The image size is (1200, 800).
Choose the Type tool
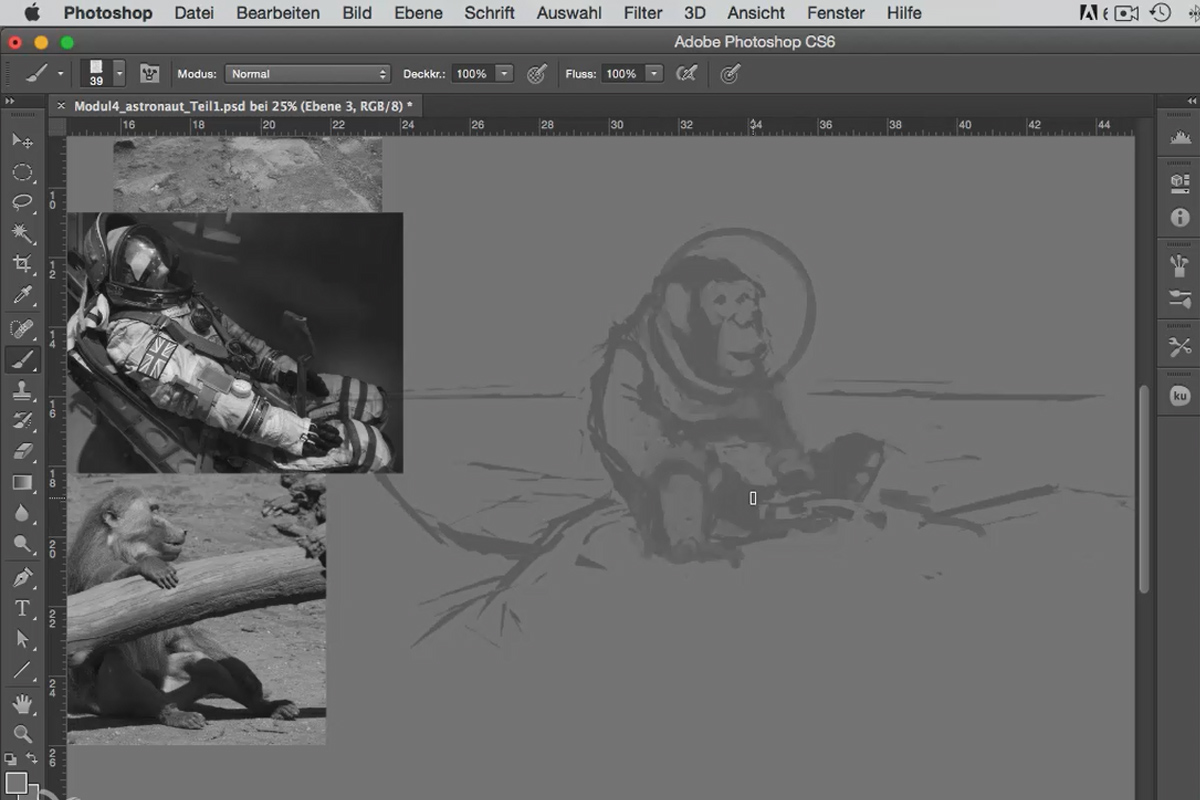(x=22, y=607)
